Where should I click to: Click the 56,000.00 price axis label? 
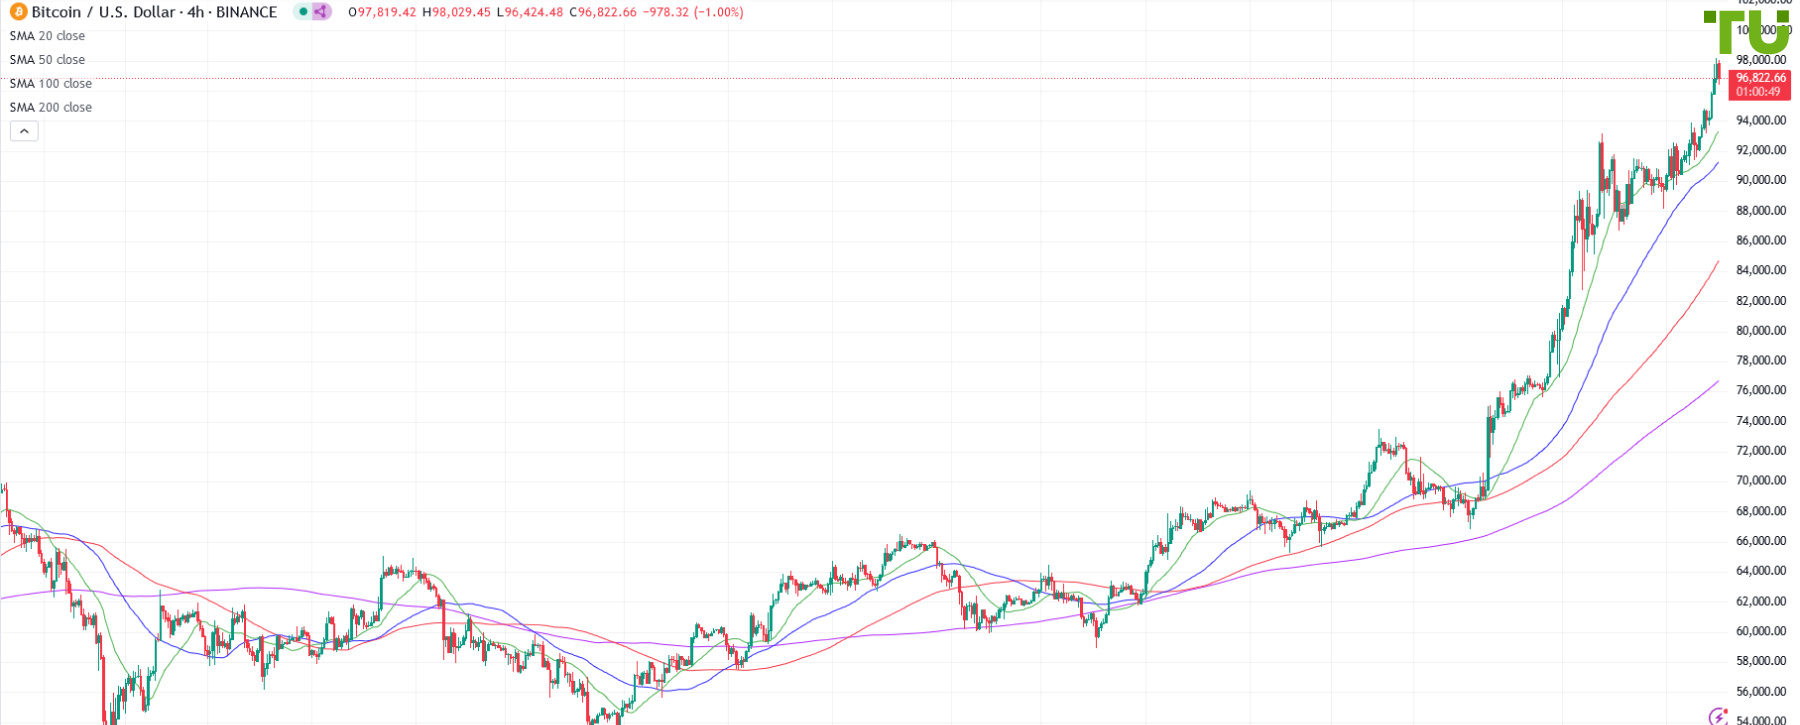pos(1761,691)
